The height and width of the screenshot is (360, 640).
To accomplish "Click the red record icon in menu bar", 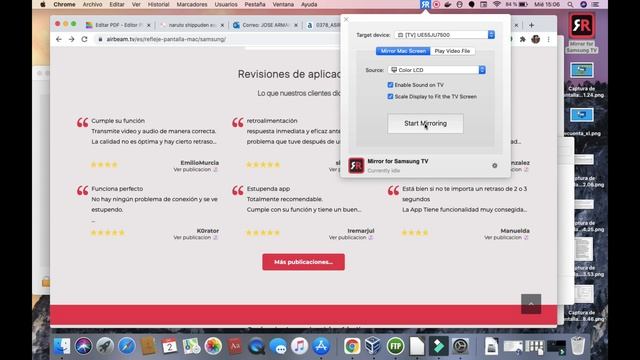I will [436, 4].
